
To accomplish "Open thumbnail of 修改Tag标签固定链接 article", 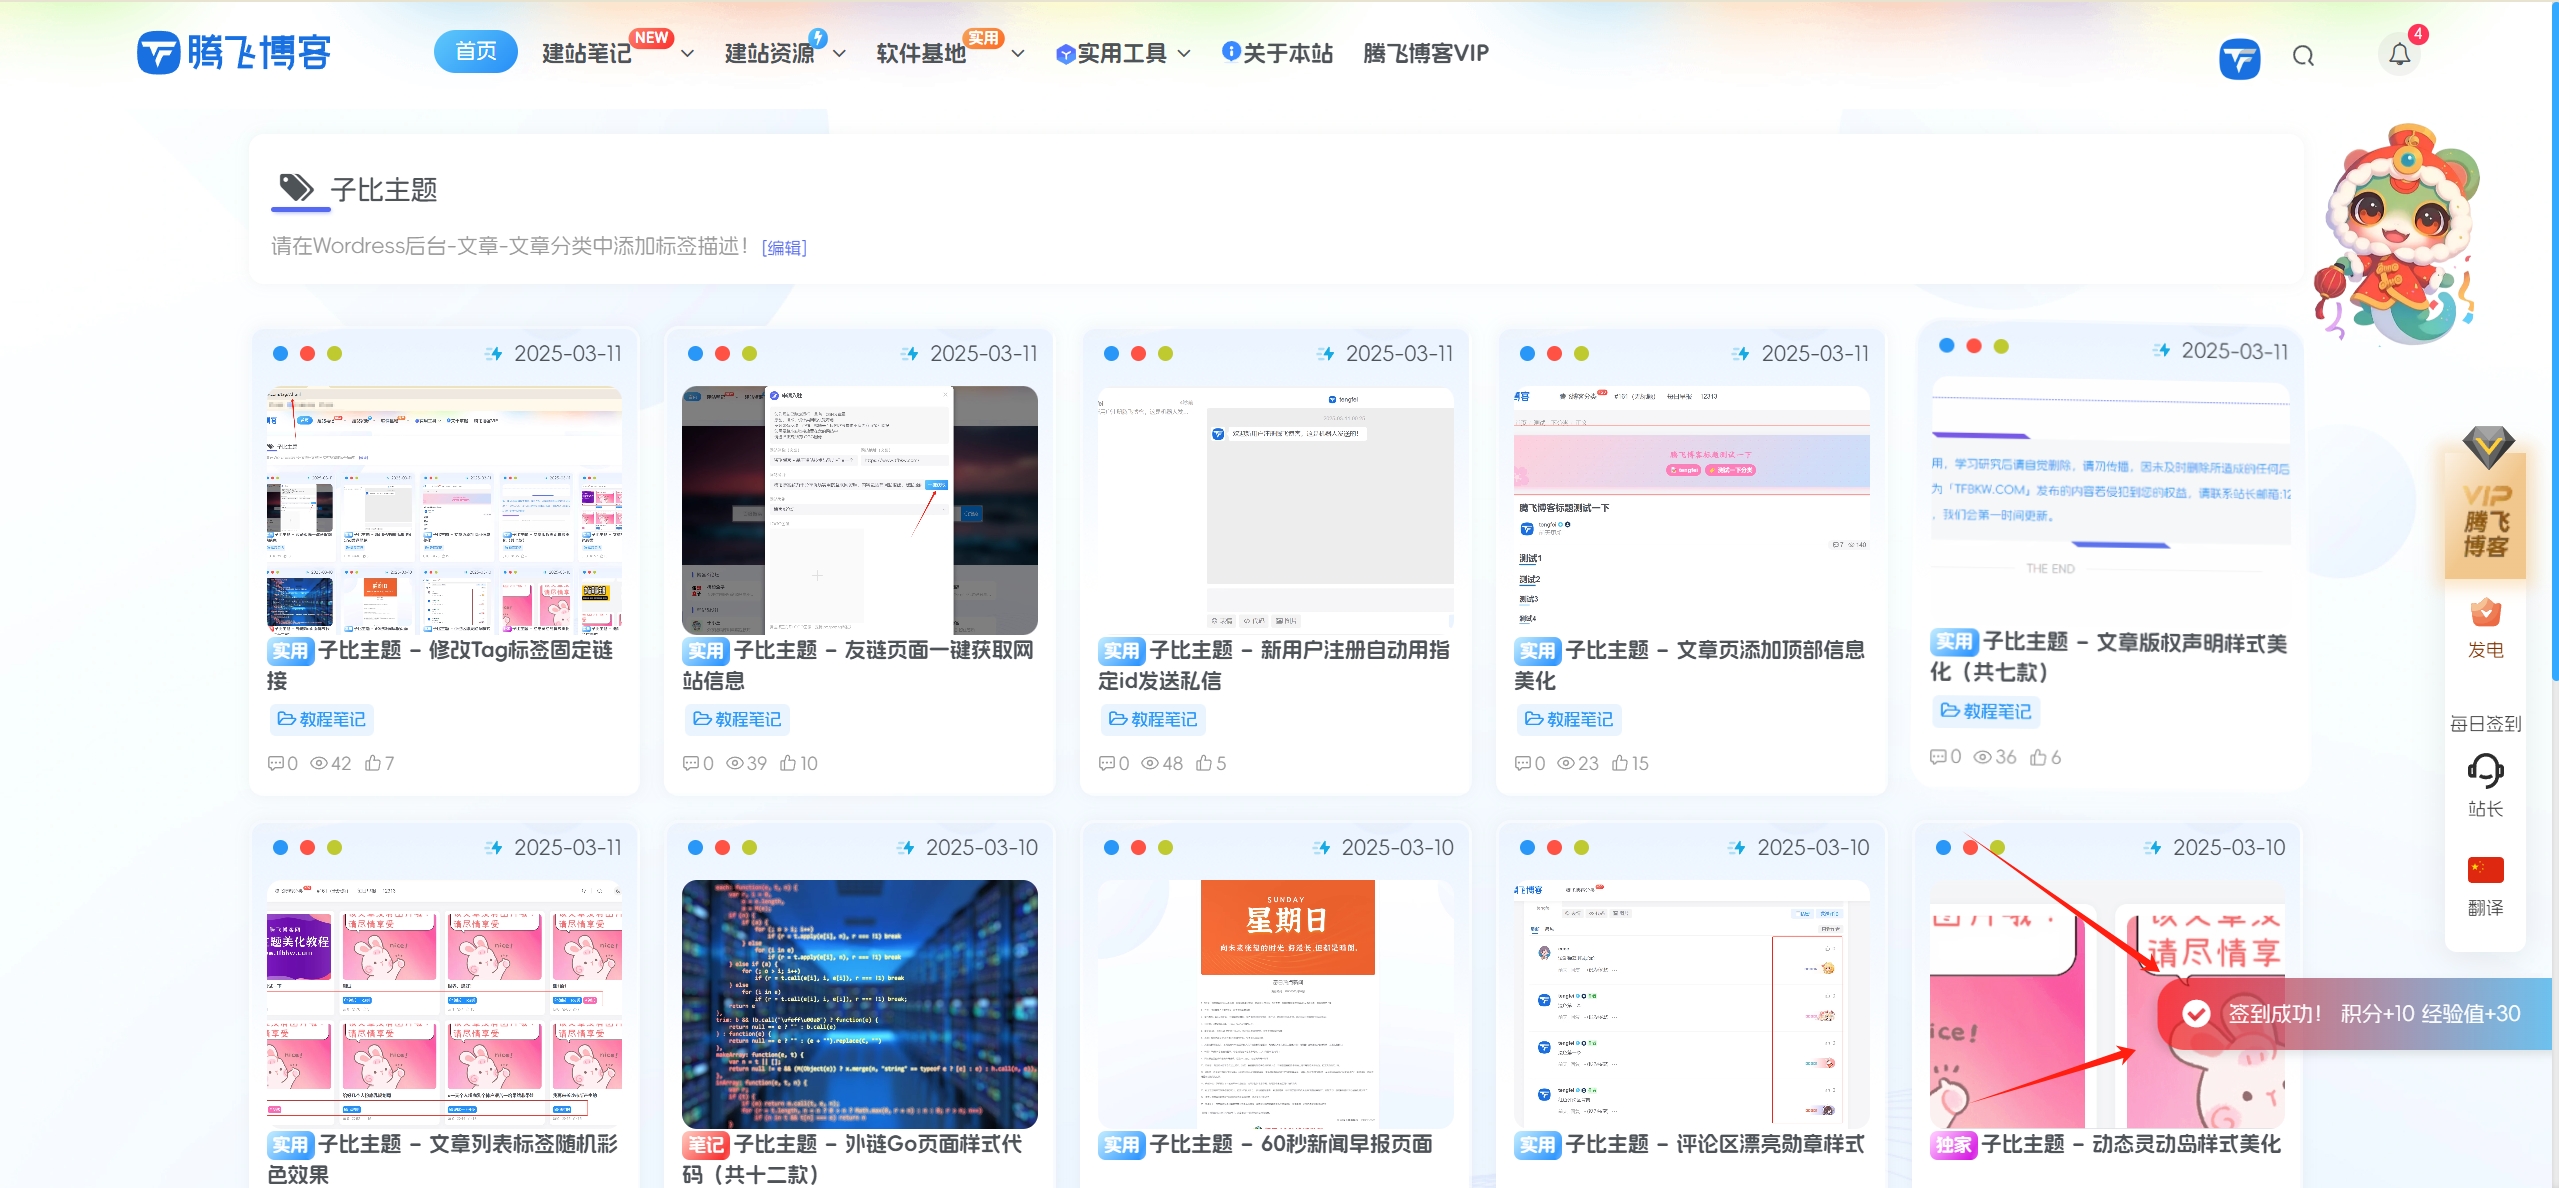I will coord(444,510).
